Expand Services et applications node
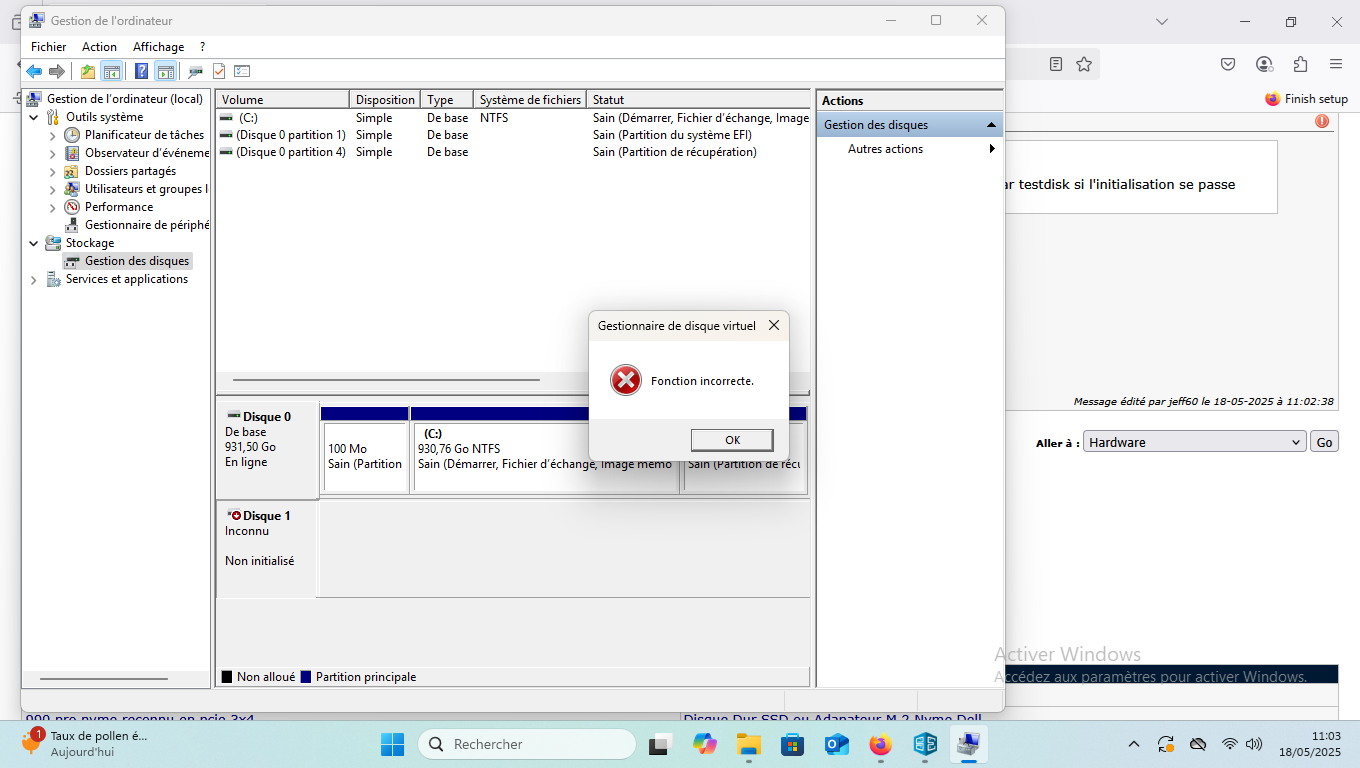The width and height of the screenshot is (1360, 768). click(34, 280)
